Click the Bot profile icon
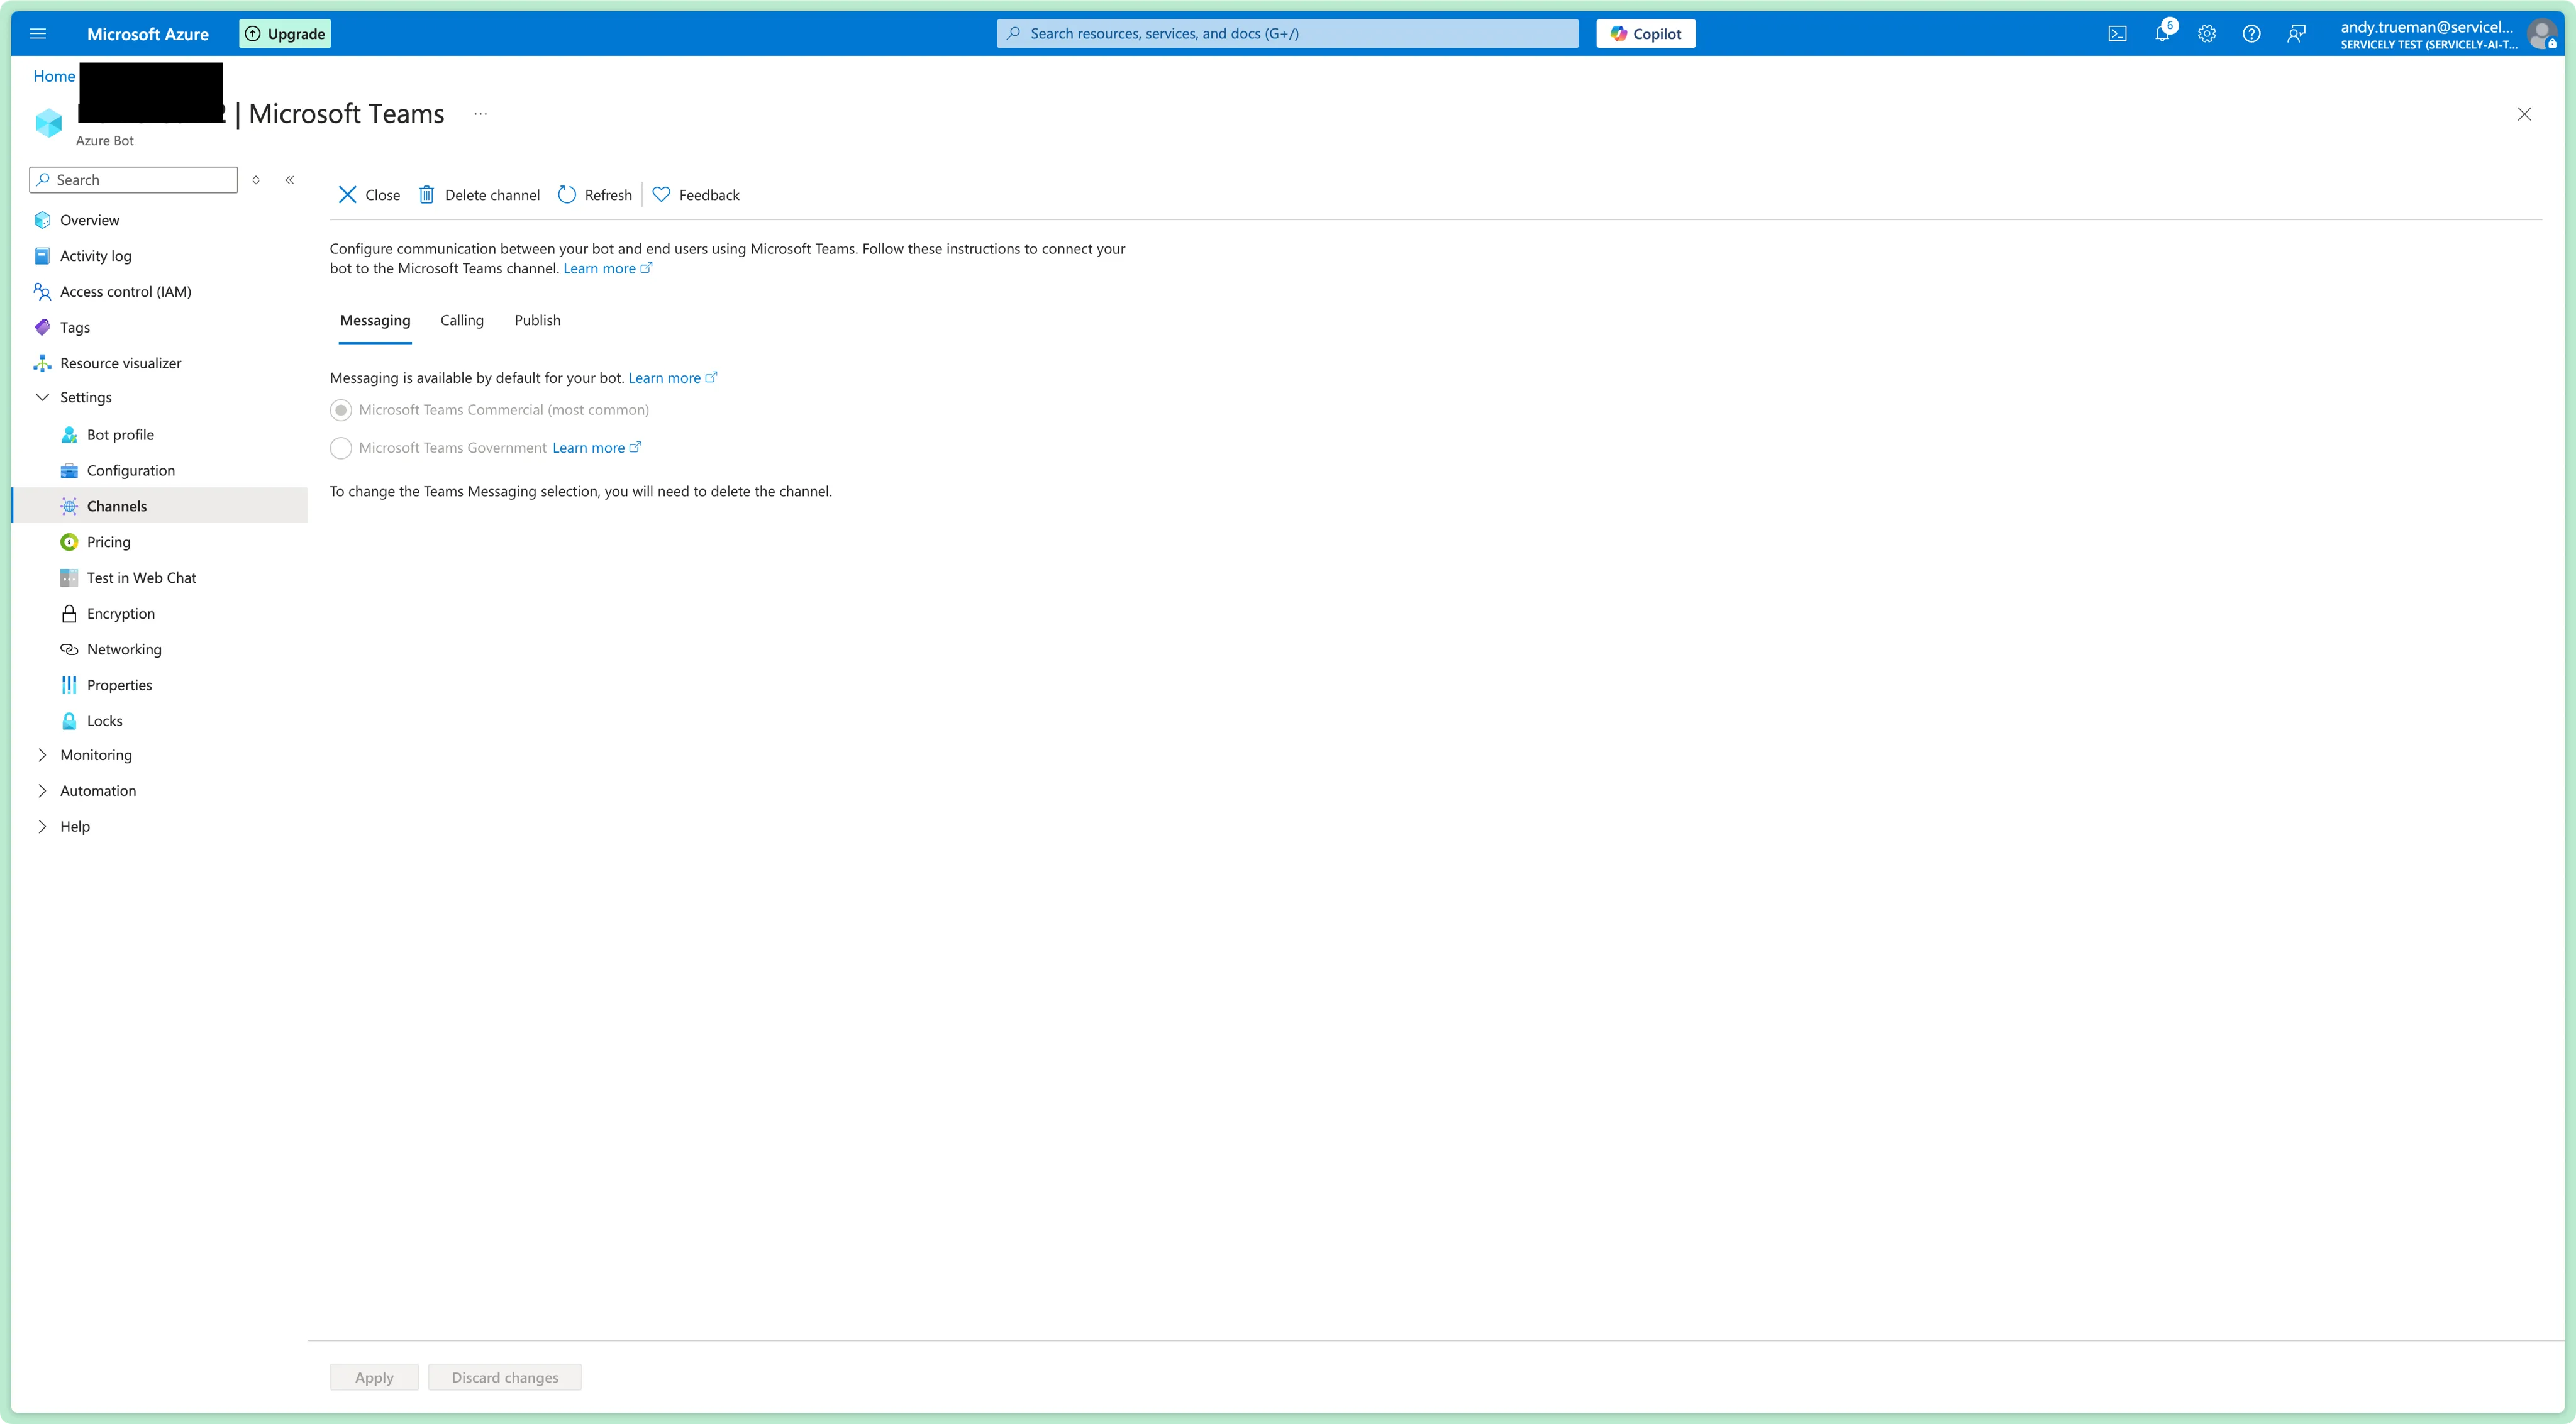Screen dimensions: 2576x1424 click(69, 435)
